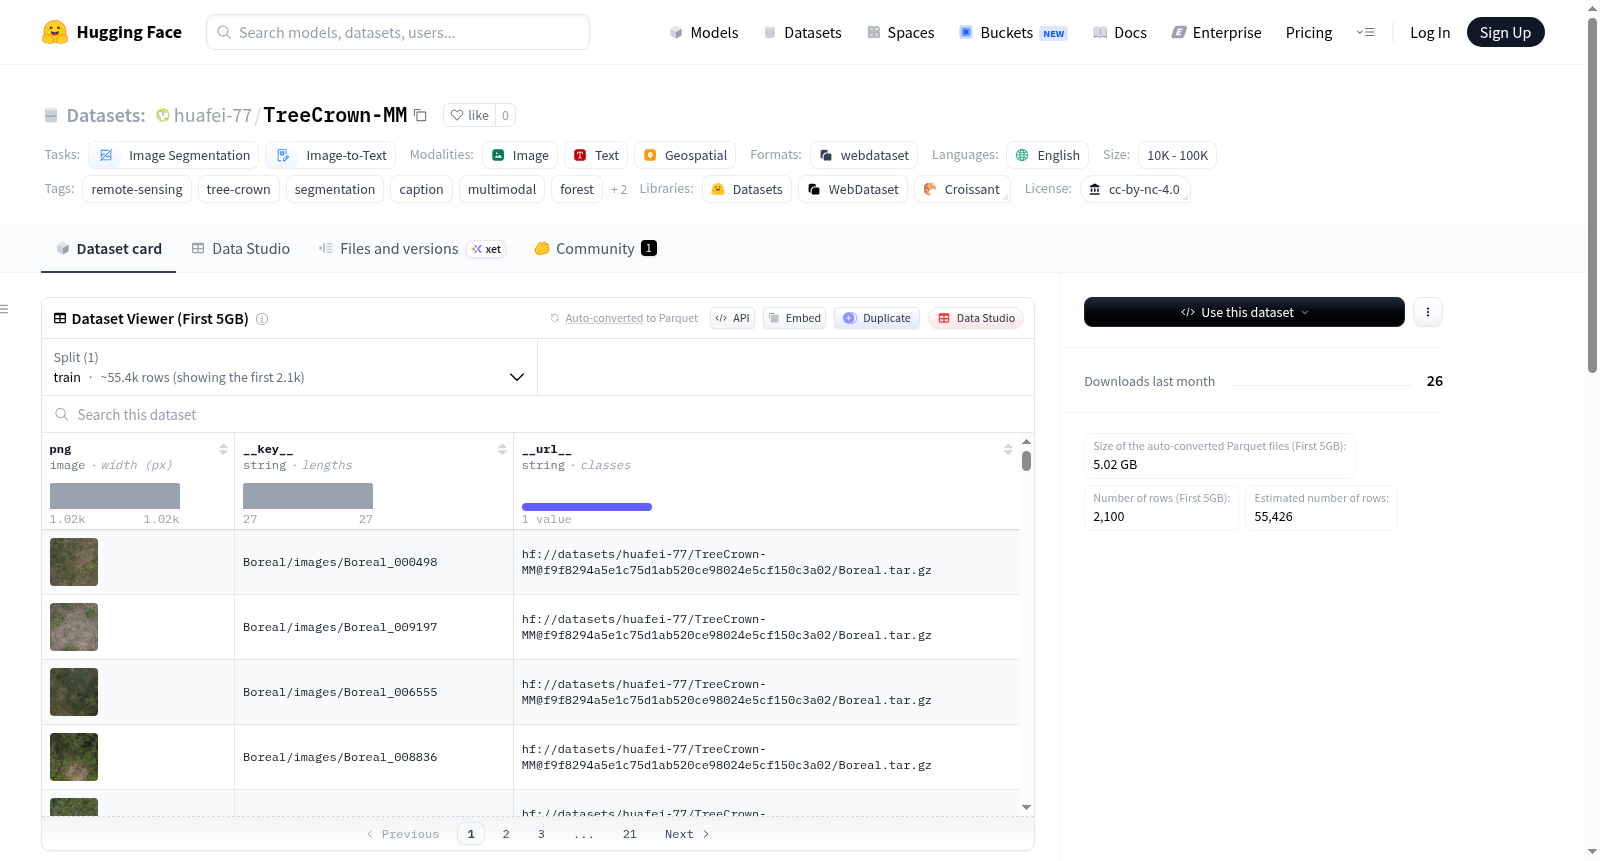Select the Image modality tag
Screen dimensions: 1600x861
point(520,155)
